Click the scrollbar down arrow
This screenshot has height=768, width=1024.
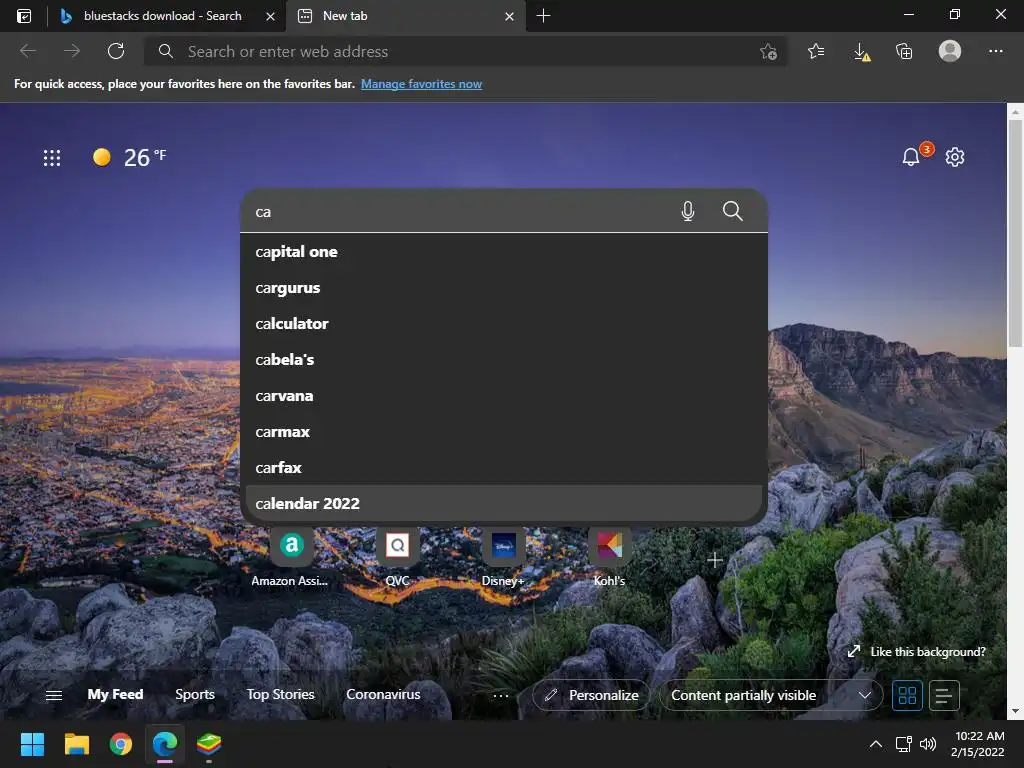1015,711
